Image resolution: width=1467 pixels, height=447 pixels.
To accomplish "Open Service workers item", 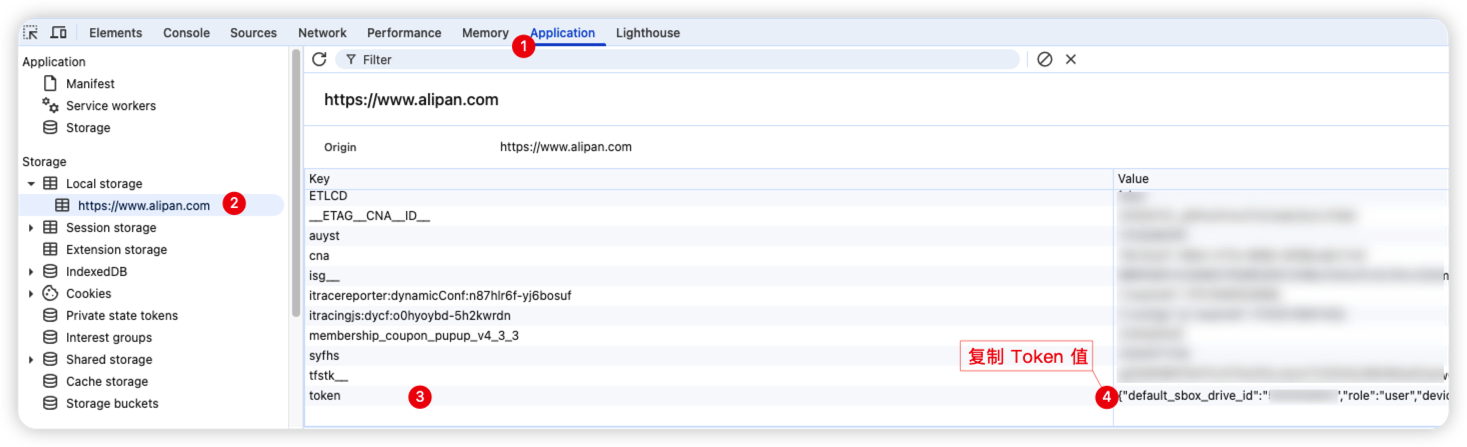I will tap(111, 106).
